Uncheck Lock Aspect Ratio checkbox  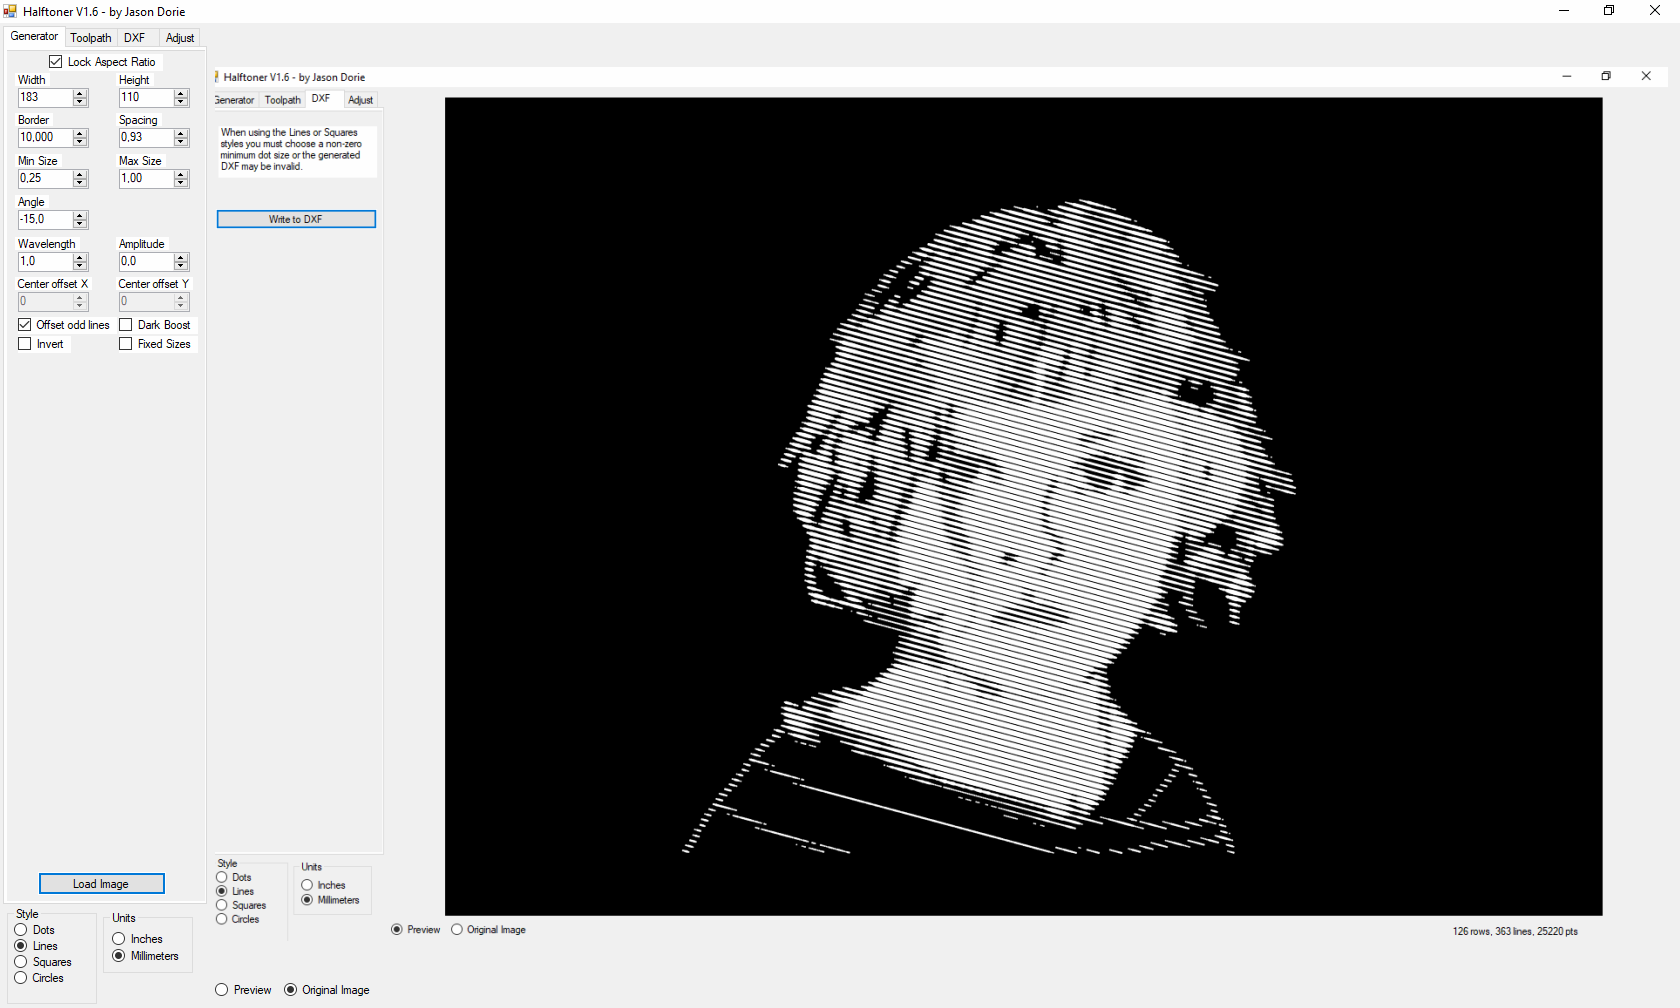[56, 62]
